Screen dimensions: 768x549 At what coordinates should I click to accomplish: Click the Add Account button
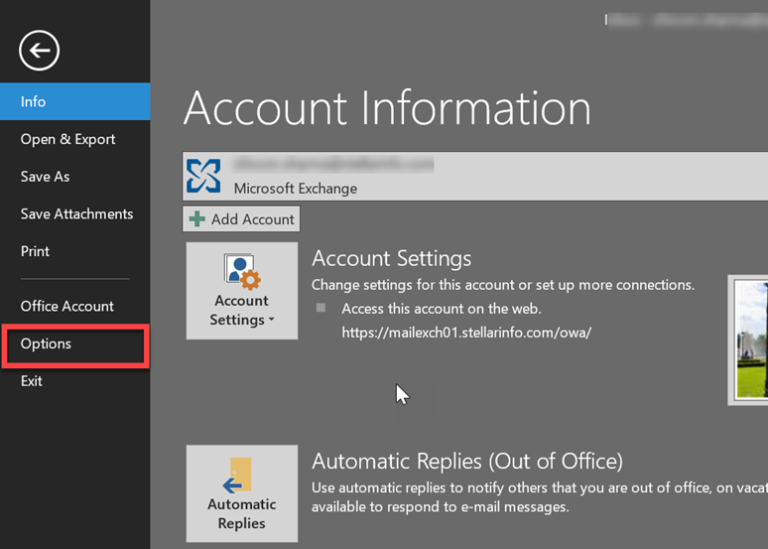pyautogui.click(x=241, y=219)
